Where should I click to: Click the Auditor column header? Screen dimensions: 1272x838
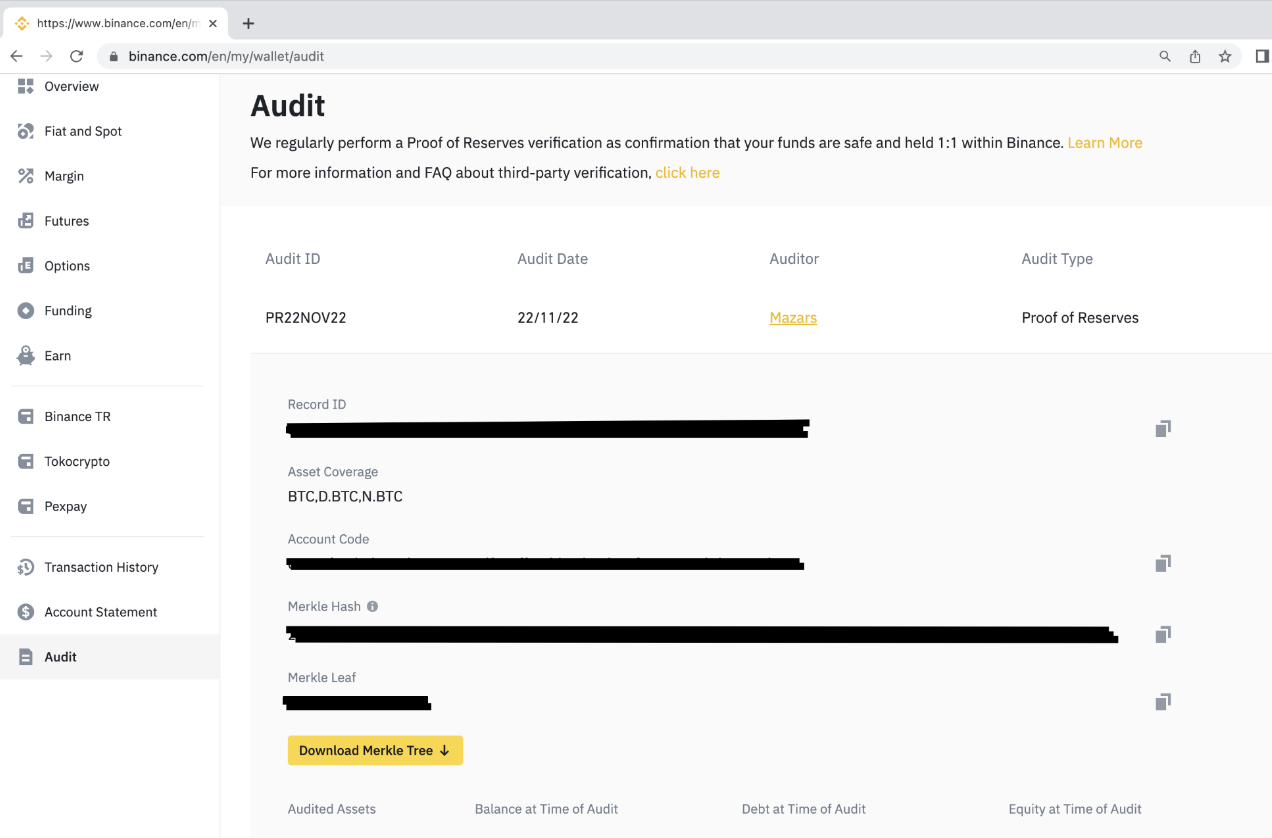pyautogui.click(x=794, y=259)
